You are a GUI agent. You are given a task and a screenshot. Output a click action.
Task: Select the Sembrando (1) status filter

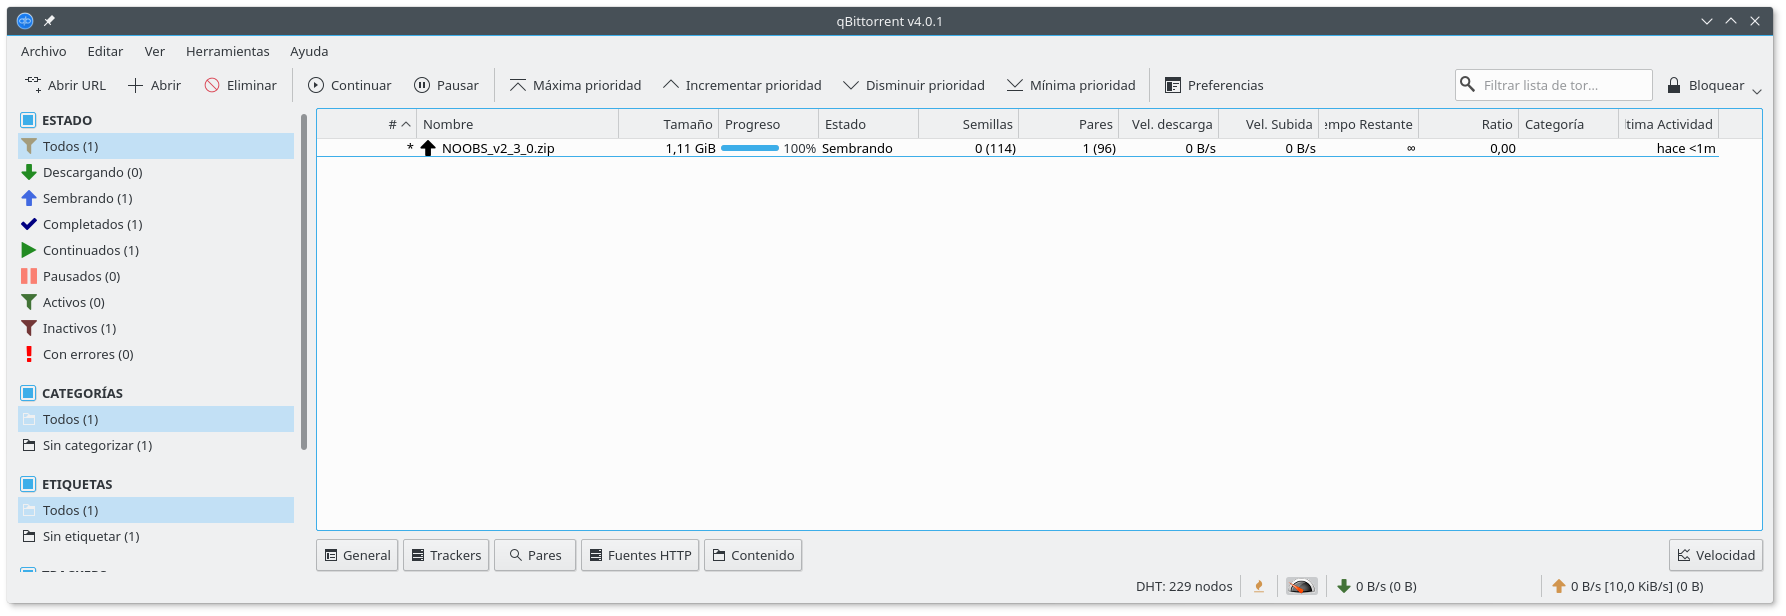(x=156, y=198)
